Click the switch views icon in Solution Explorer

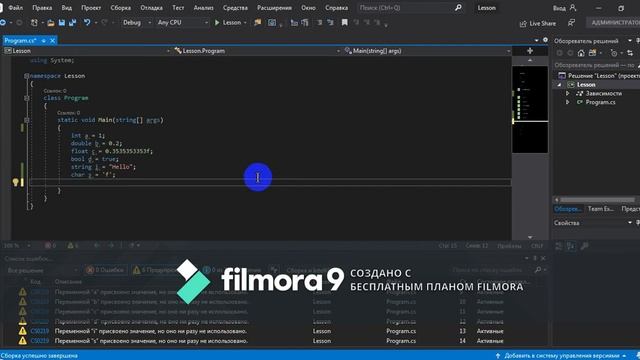coord(592,53)
